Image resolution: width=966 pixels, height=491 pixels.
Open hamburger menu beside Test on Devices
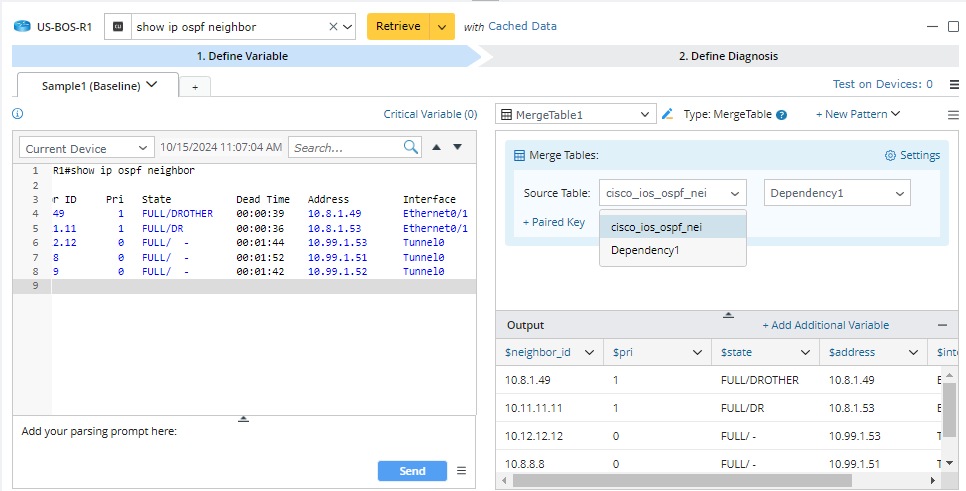(953, 85)
